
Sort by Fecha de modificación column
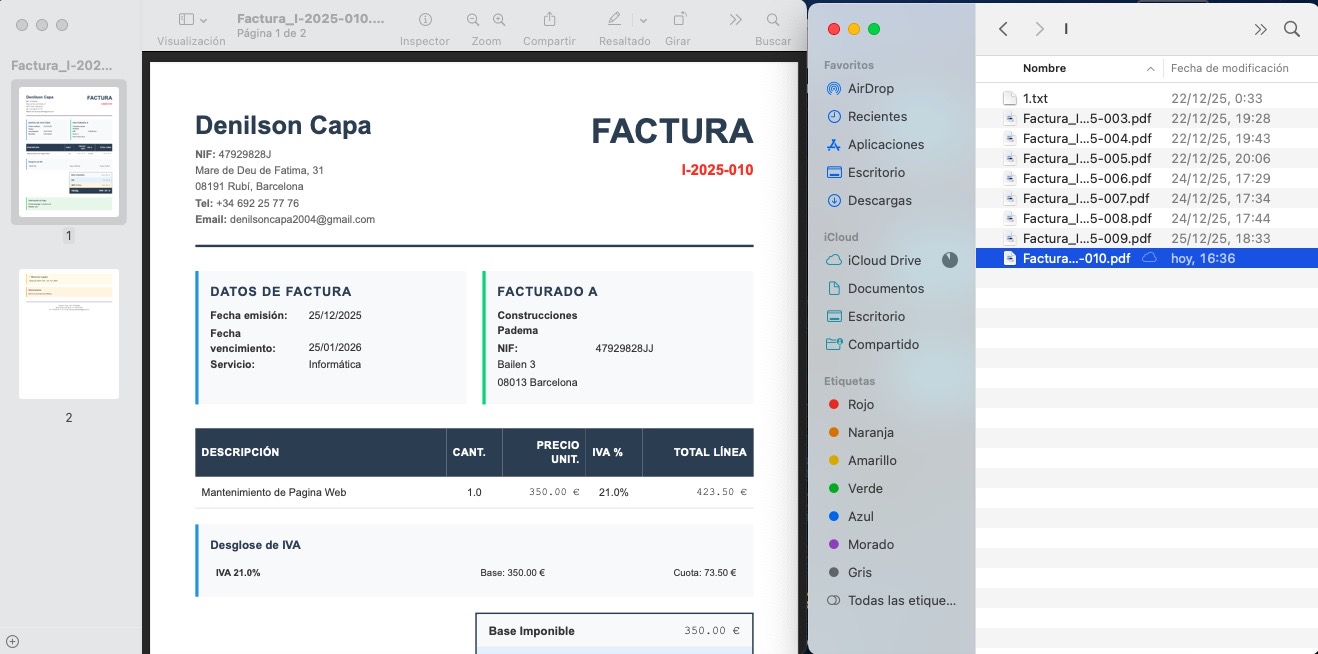[1229, 68]
